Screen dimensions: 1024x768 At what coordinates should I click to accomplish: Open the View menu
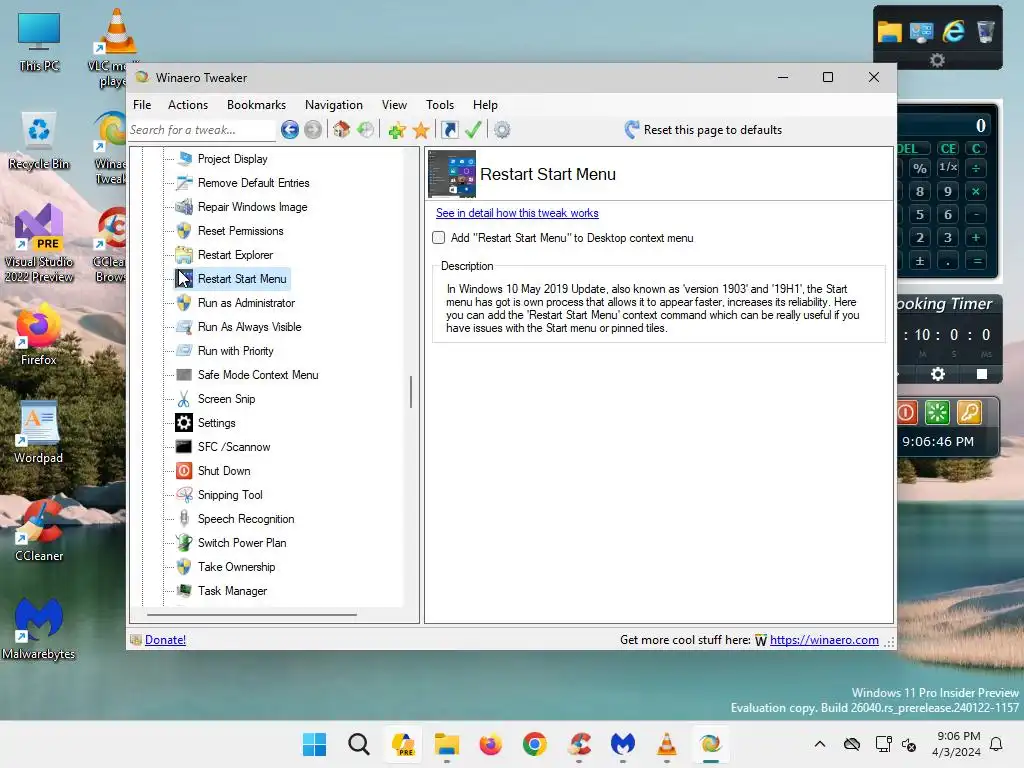coord(394,104)
